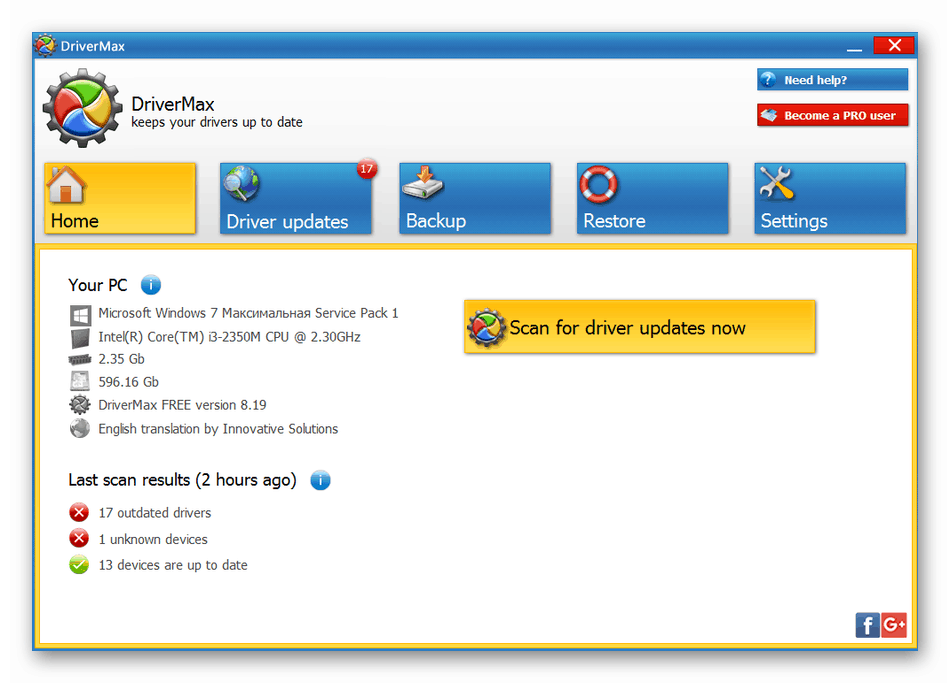The width and height of the screenshot is (950, 683).
Task: Click the red 17 updates badge
Action: [367, 168]
